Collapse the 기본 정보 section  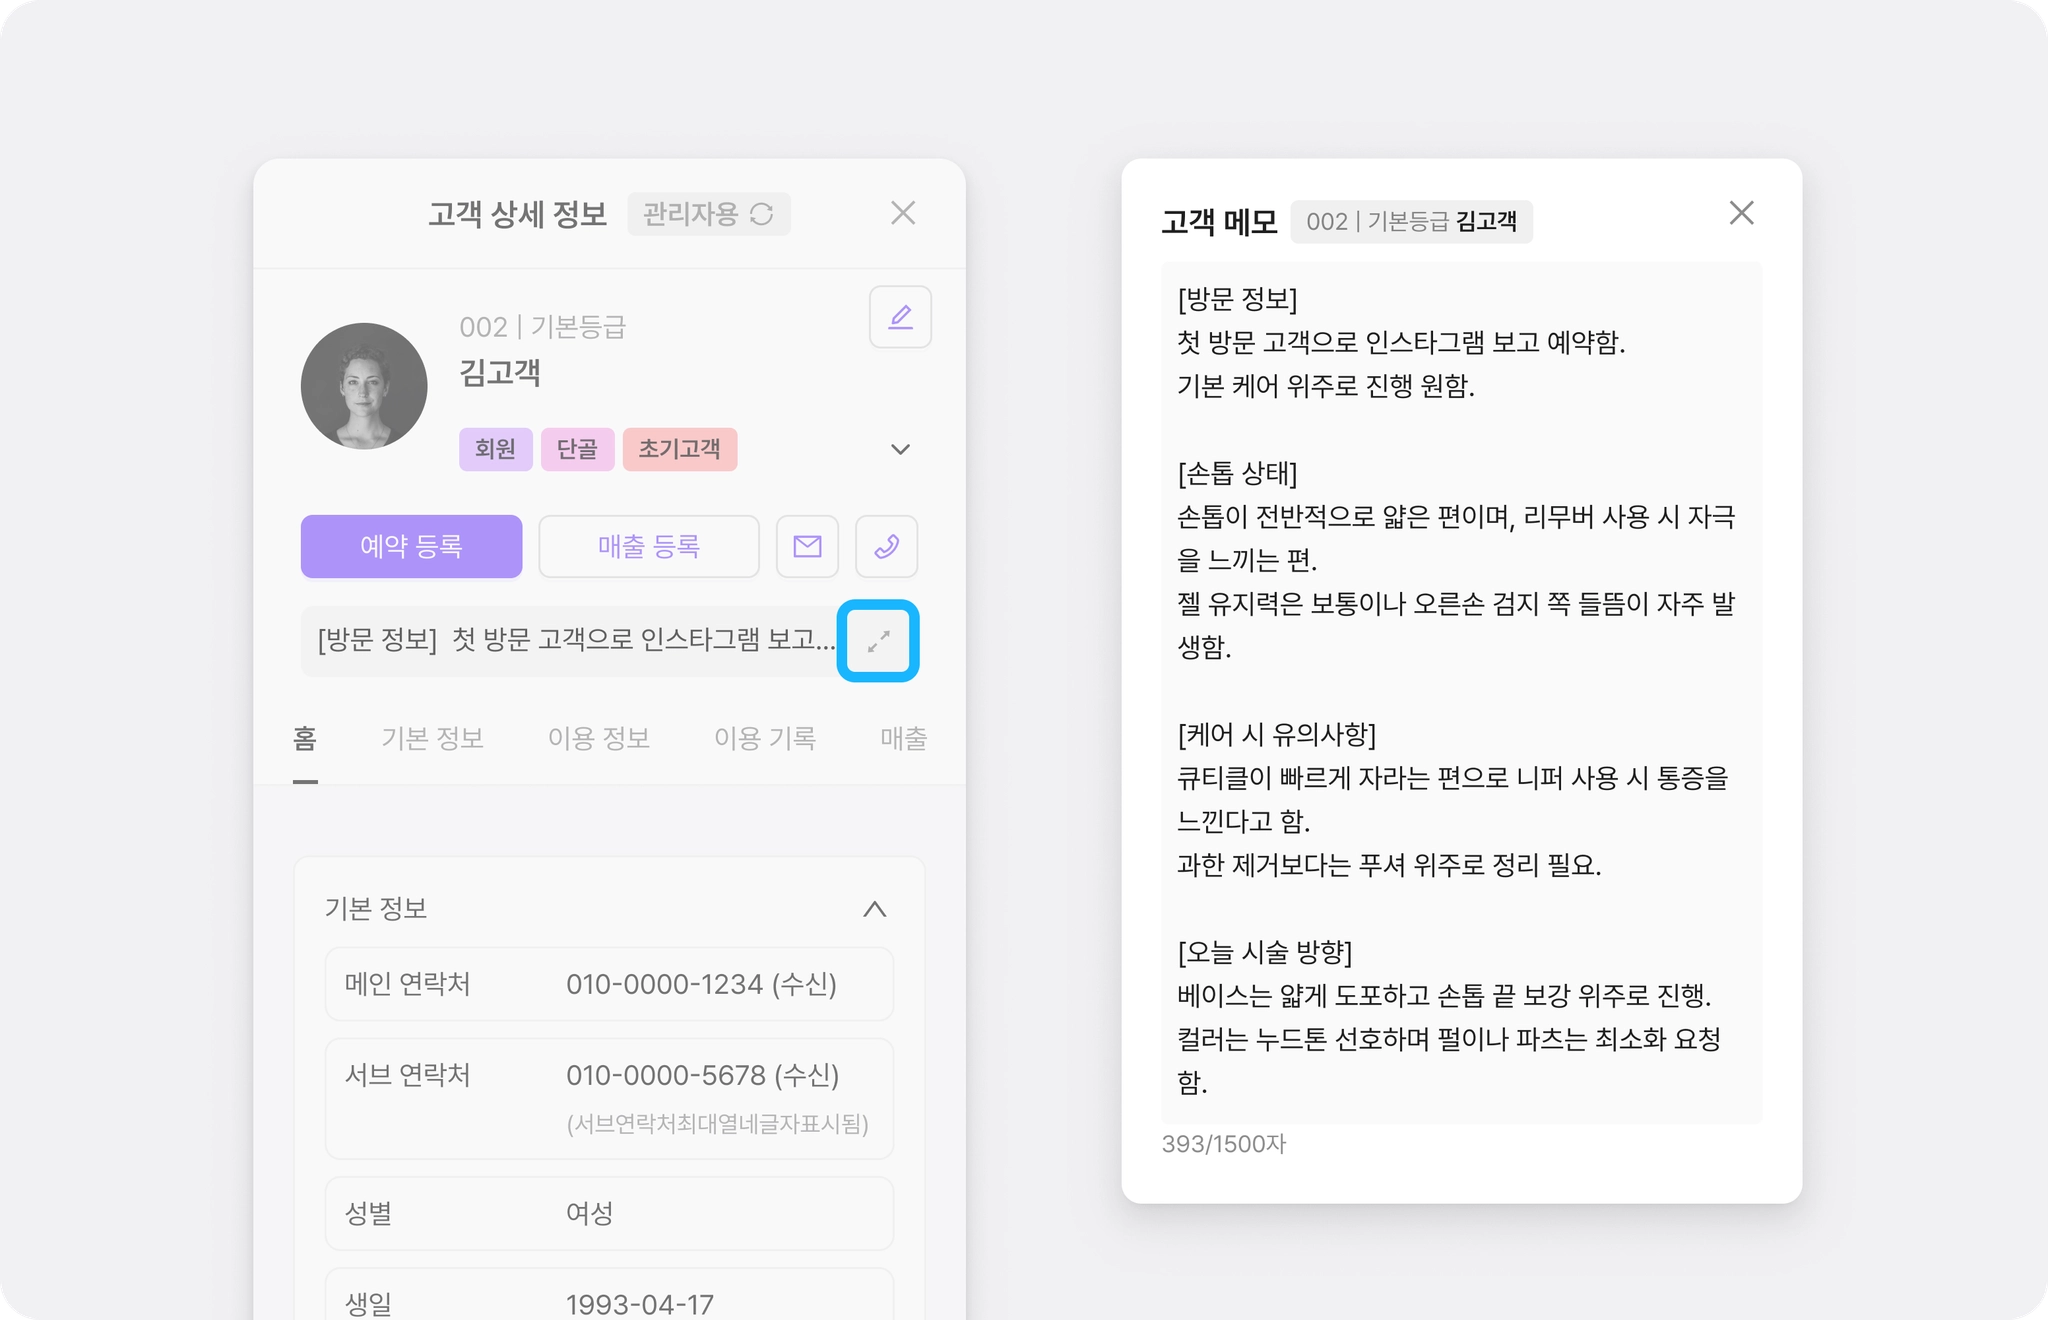[874, 908]
